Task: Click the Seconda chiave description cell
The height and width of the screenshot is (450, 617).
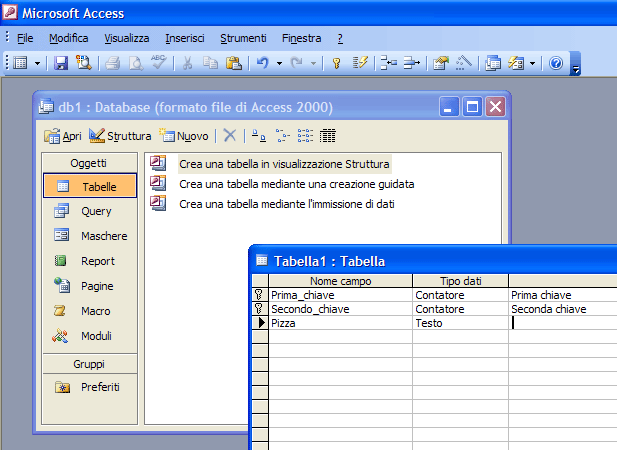Action: [563, 309]
